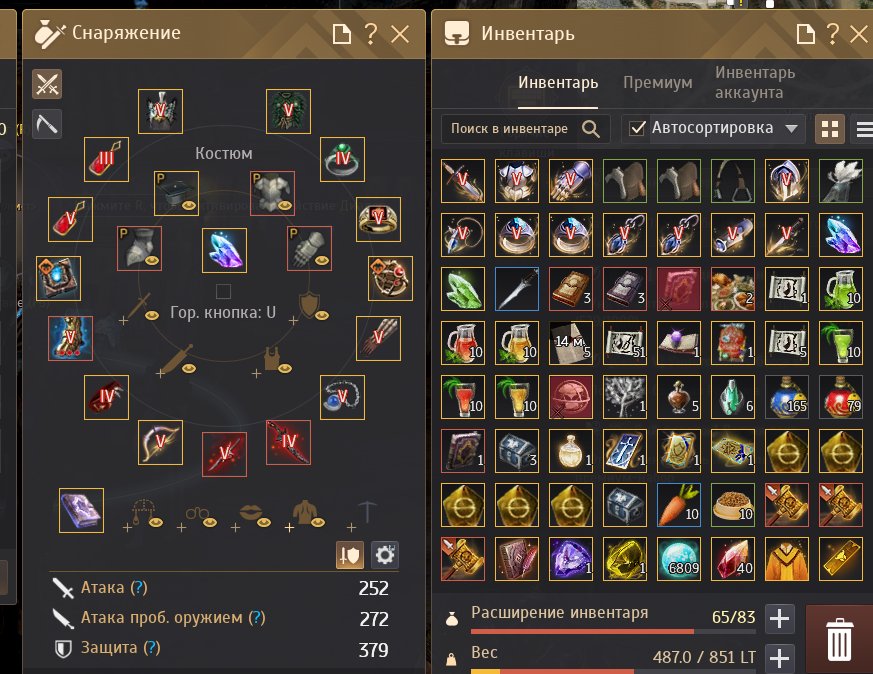Image resolution: width=873 pixels, height=674 pixels.
Task: Toggle the Автосортировка checkbox
Action: pos(637,129)
